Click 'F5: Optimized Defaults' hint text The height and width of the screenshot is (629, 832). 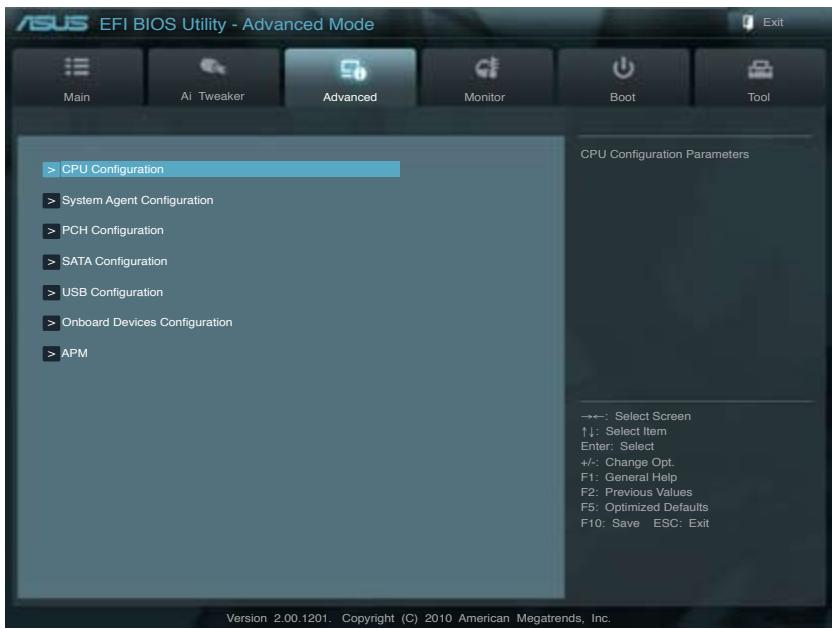coord(644,507)
